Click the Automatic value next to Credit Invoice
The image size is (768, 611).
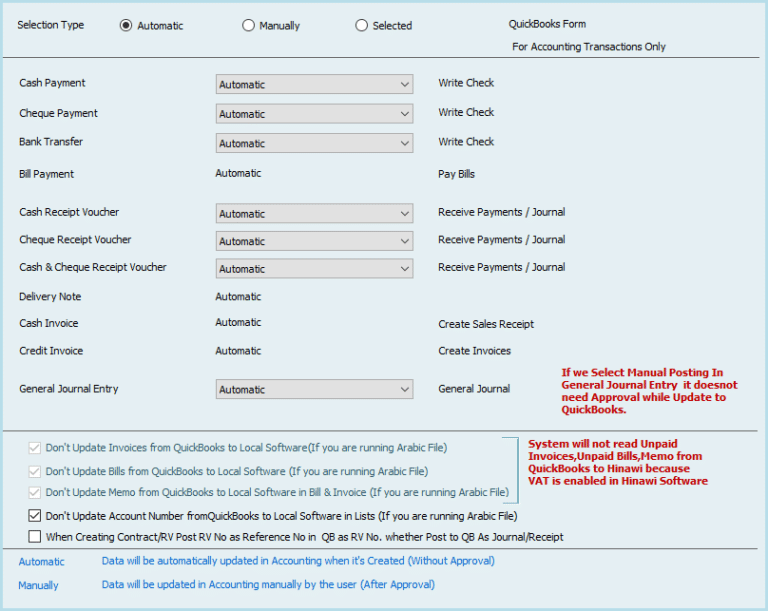click(x=238, y=351)
